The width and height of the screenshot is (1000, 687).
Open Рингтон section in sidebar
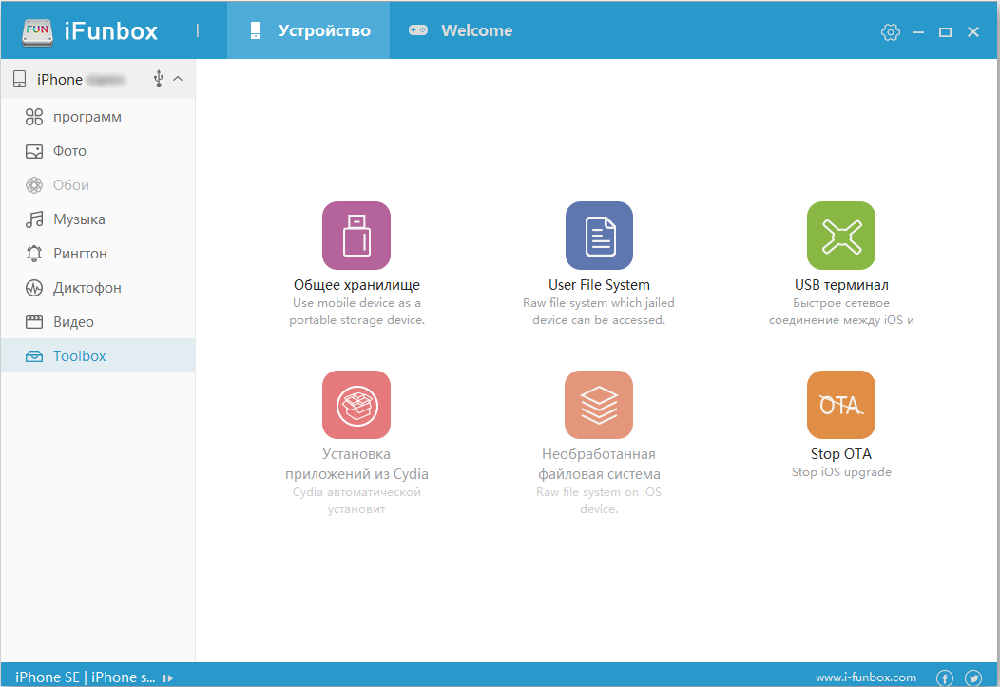point(79,254)
